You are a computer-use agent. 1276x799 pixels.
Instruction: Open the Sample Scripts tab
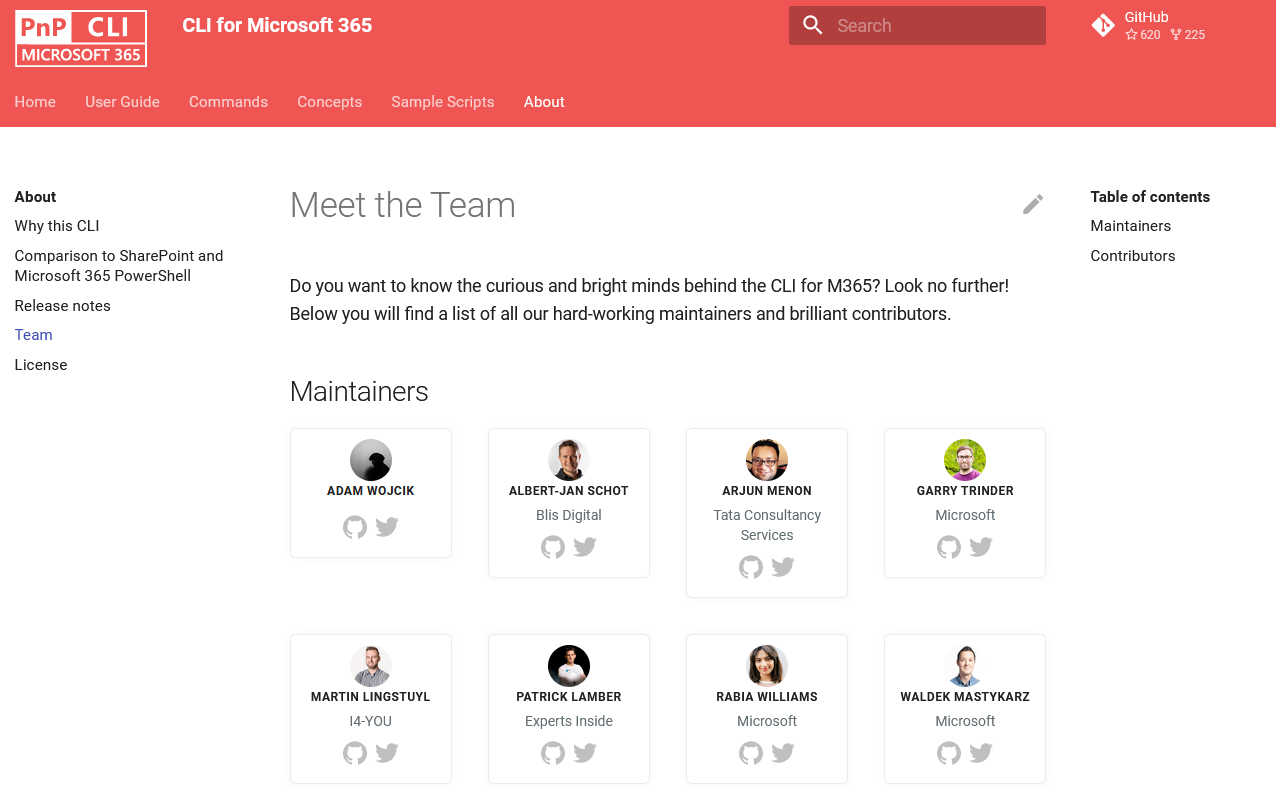pyautogui.click(x=443, y=102)
